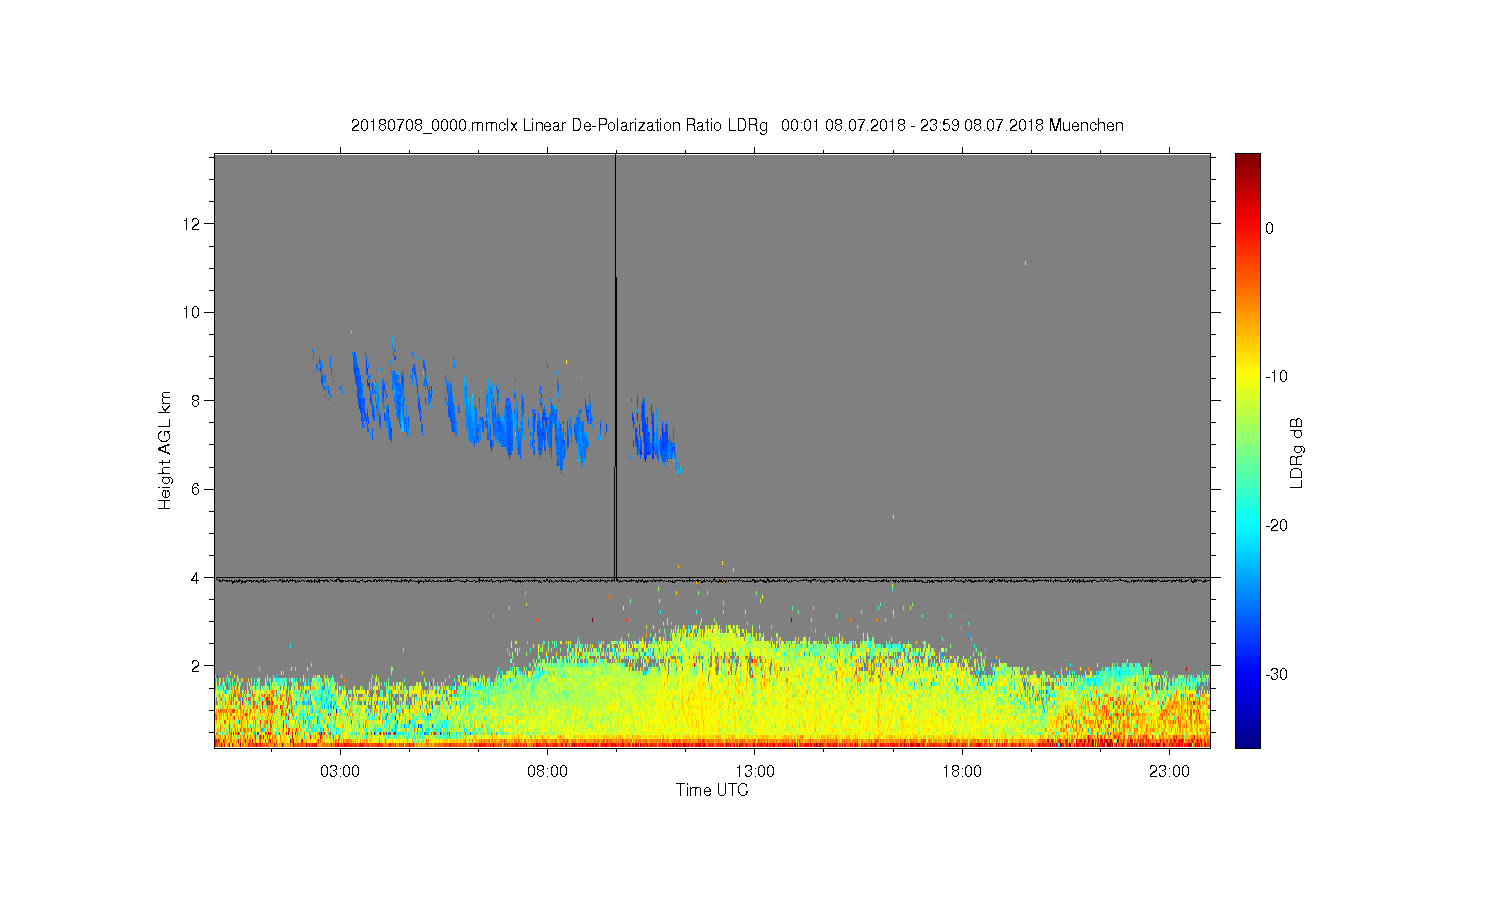Click the '13:00' time tick label

tap(755, 772)
